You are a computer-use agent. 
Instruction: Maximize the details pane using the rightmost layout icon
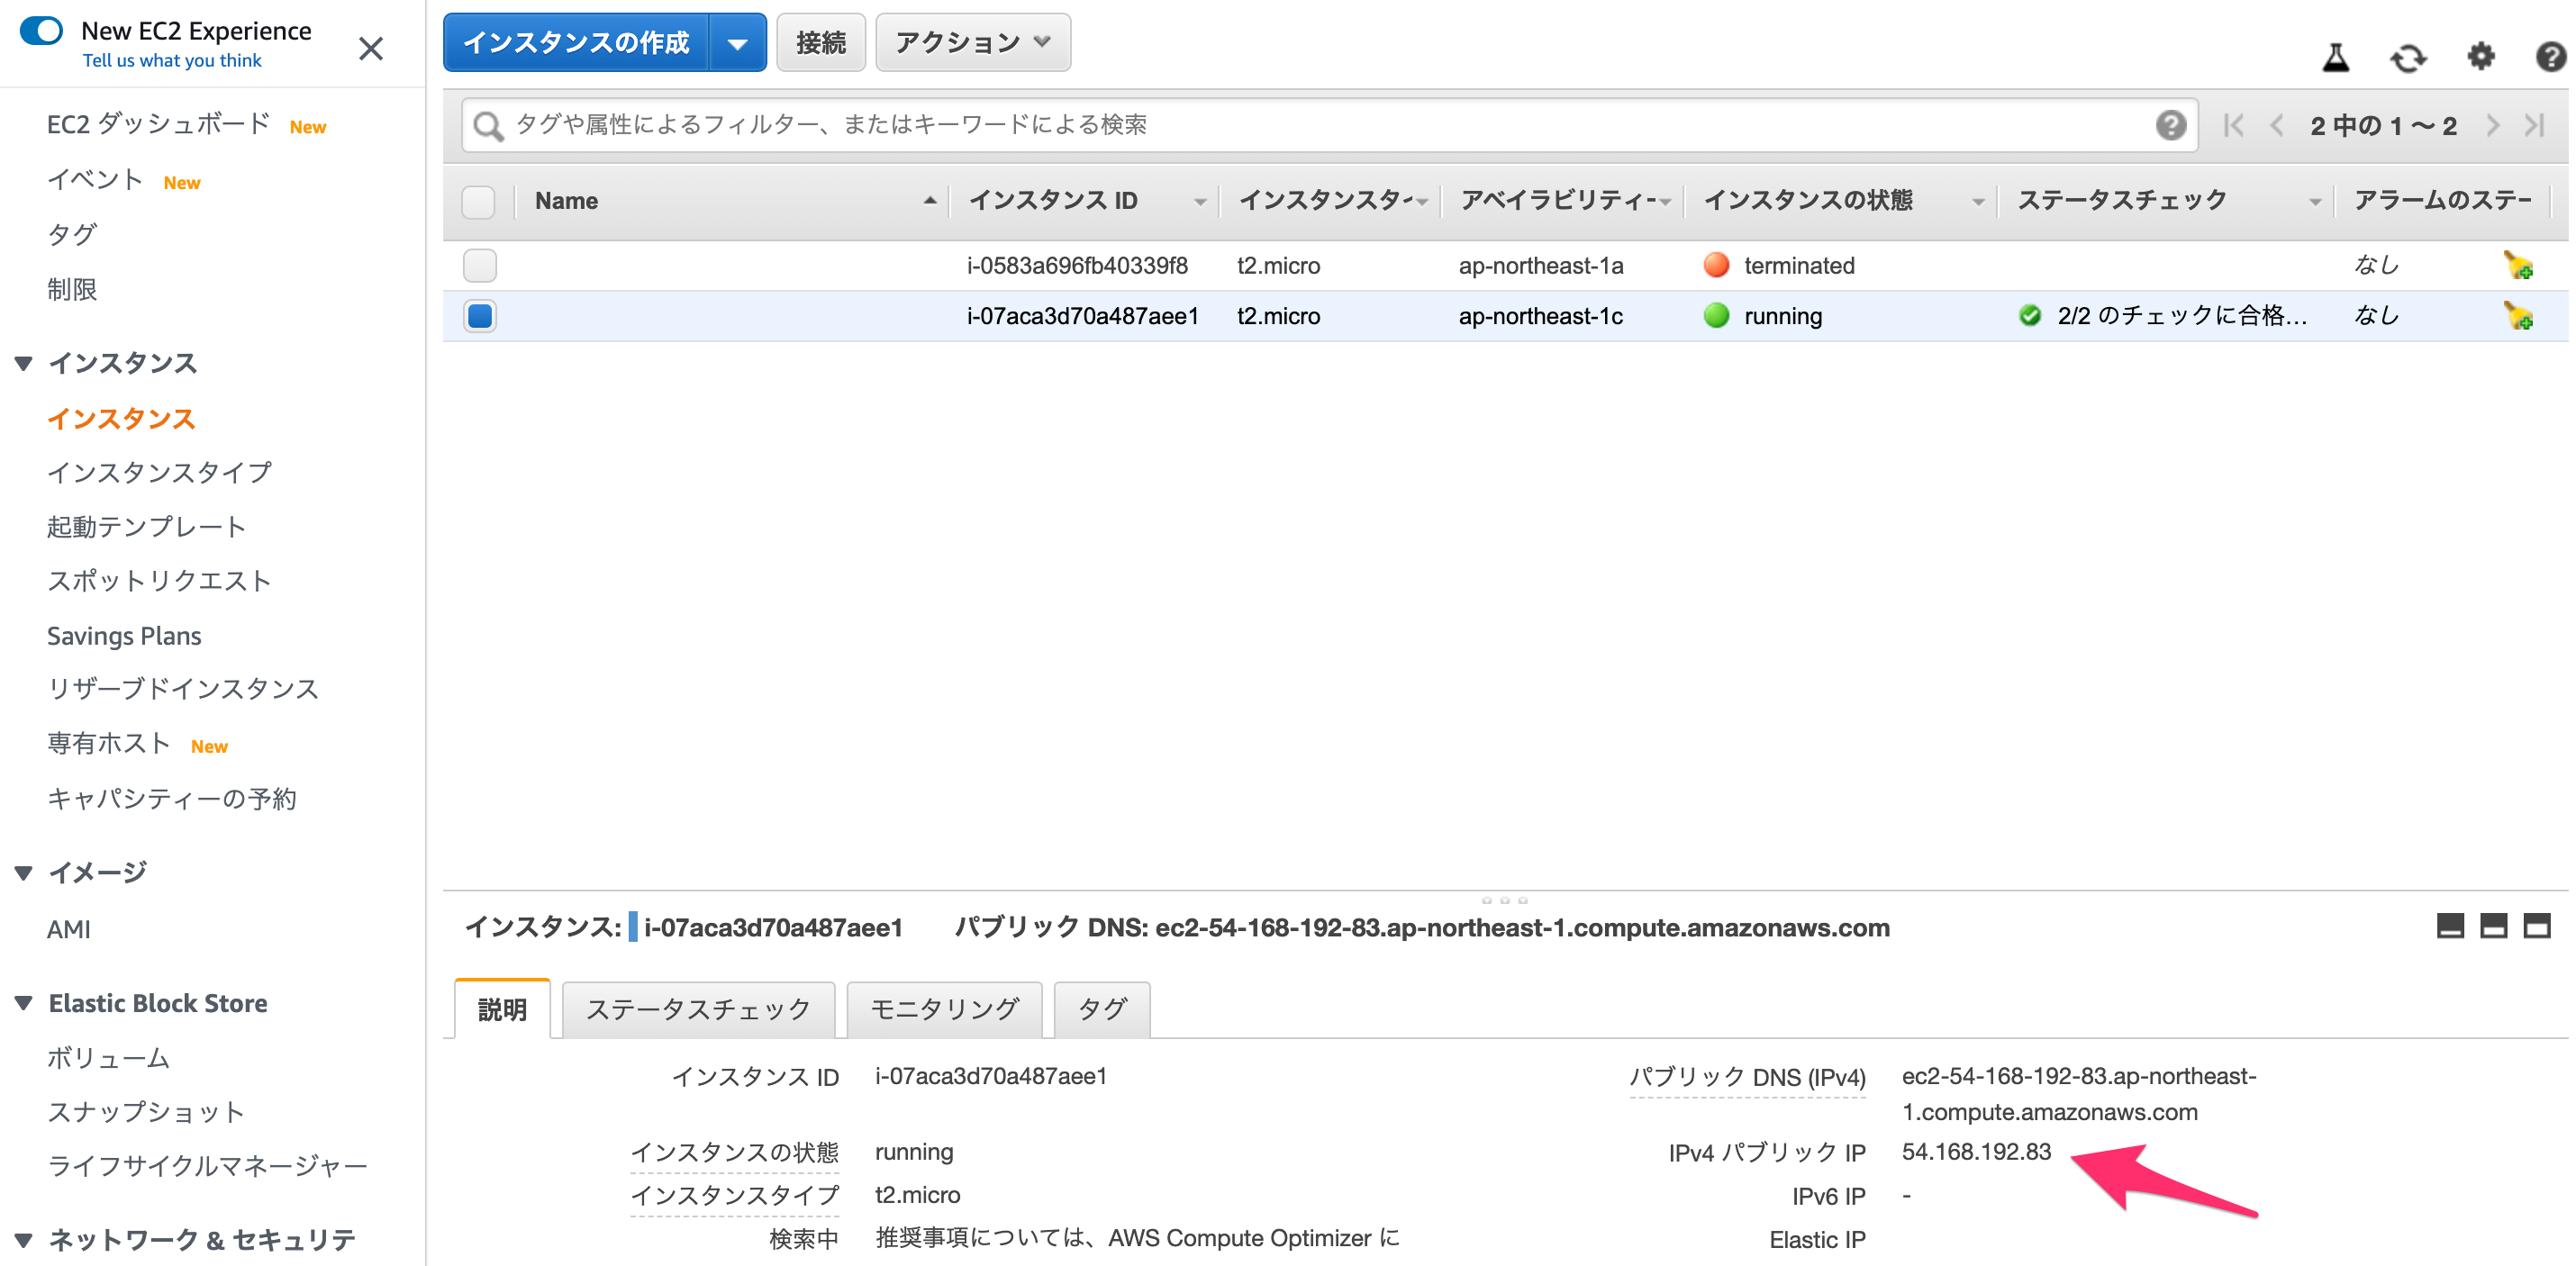pyautogui.click(x=2537, y=926)
